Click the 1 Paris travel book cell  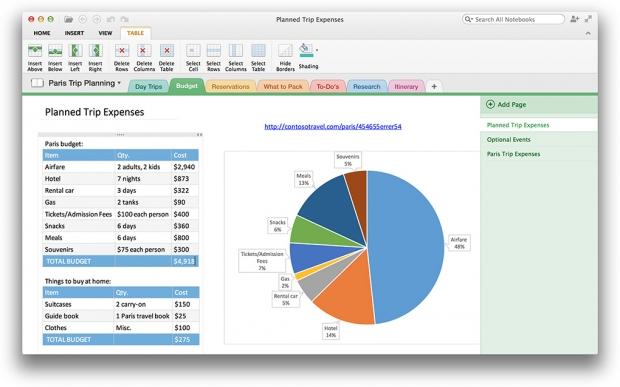coord(142,316)
